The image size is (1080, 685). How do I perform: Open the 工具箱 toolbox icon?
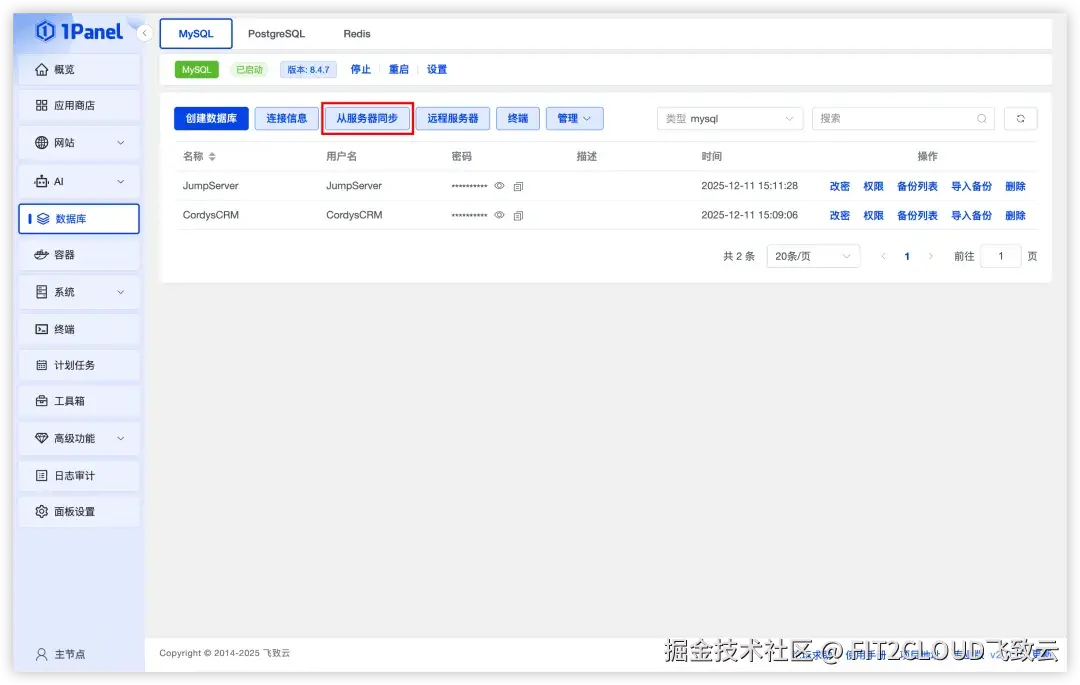point(41,401)
